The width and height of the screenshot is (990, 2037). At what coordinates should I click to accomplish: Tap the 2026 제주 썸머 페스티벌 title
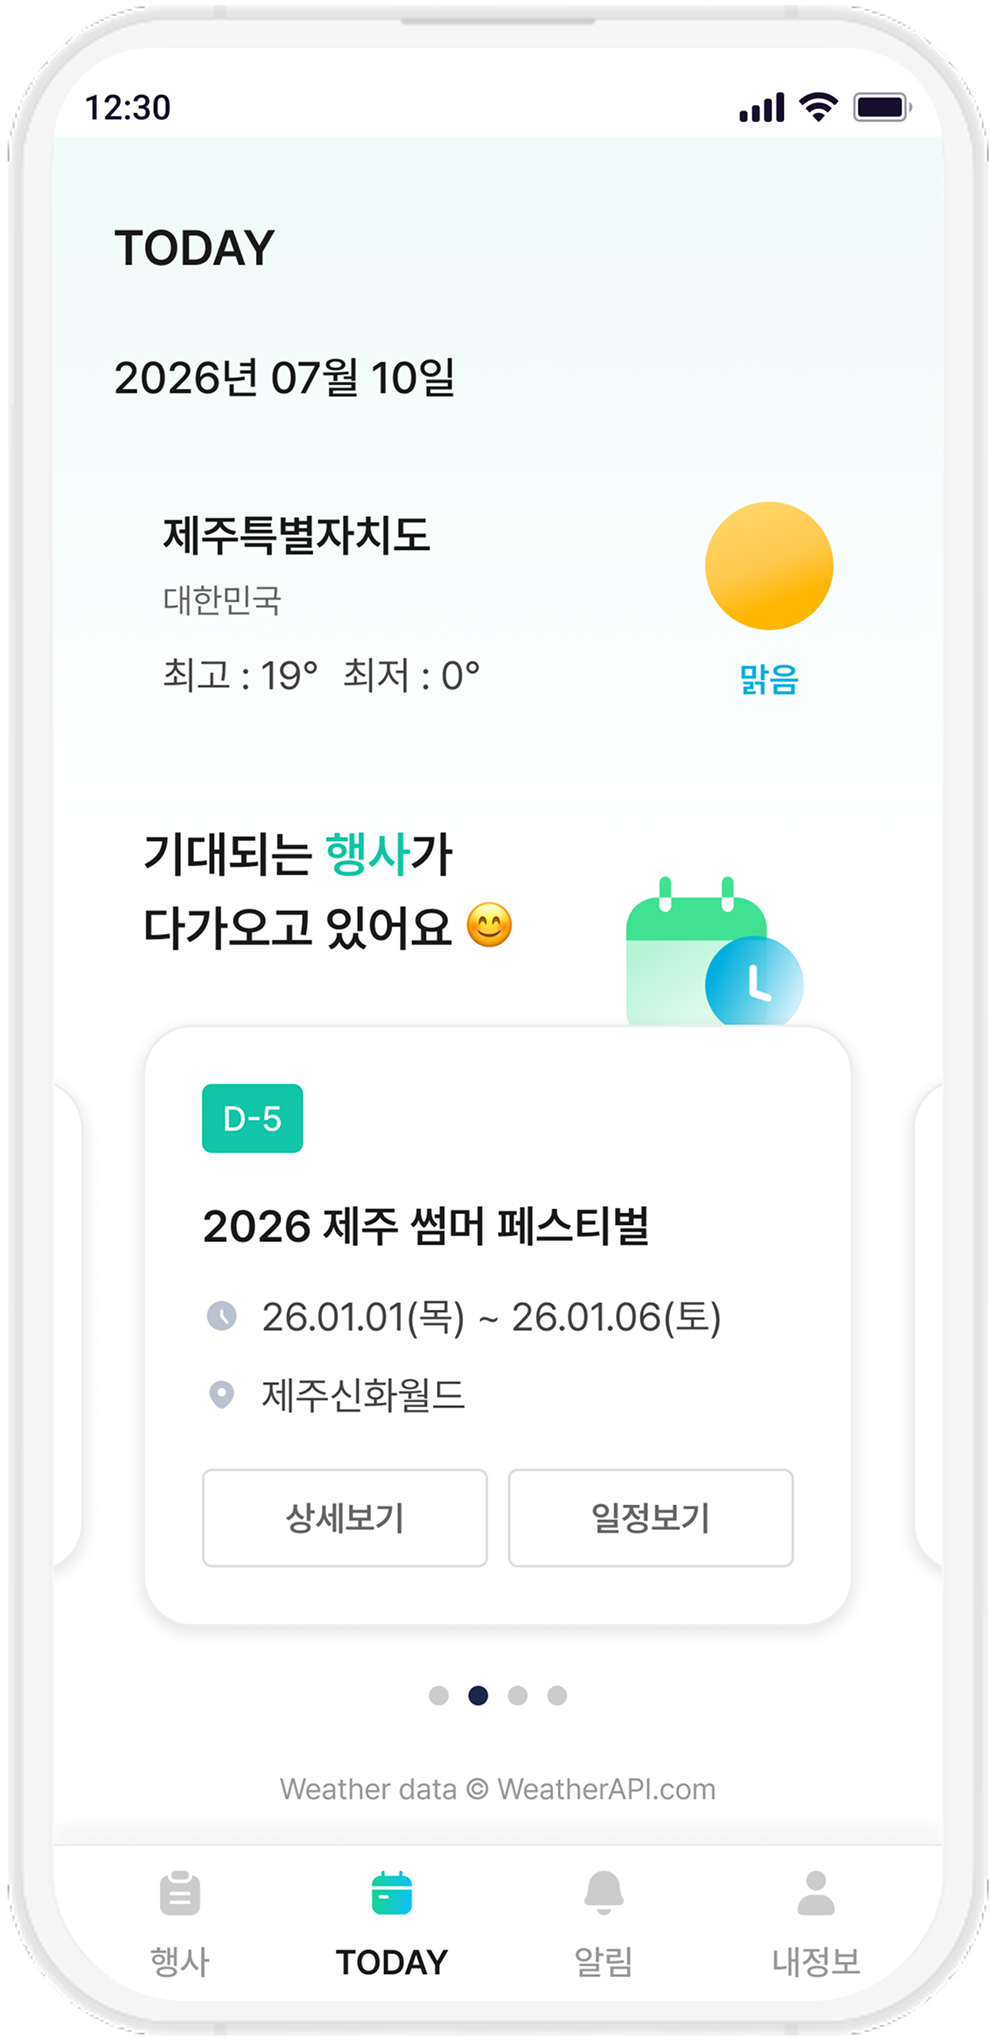click(x=426, y=1226)
